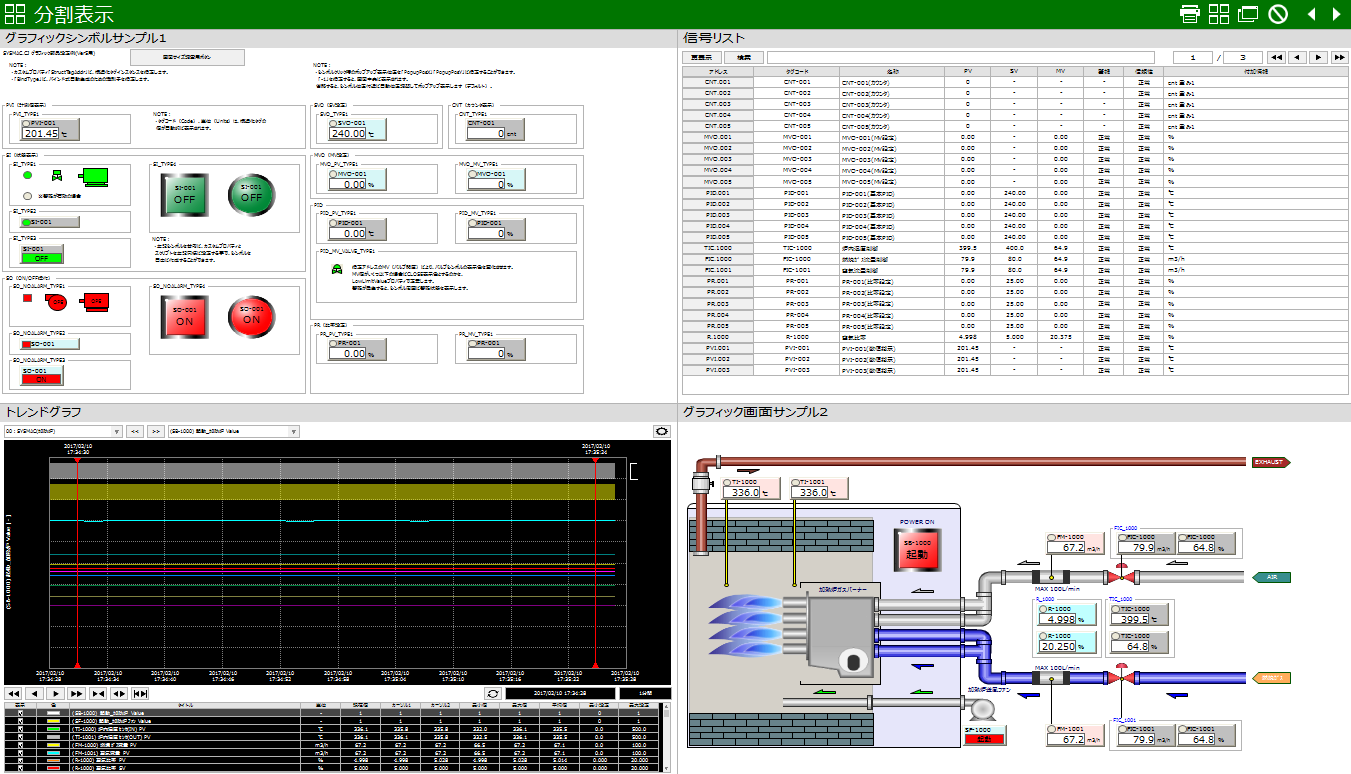This screenshot has height=774, width=1351.
Task: Go to next screen with header right arrow
Action: coord(1336,14)
